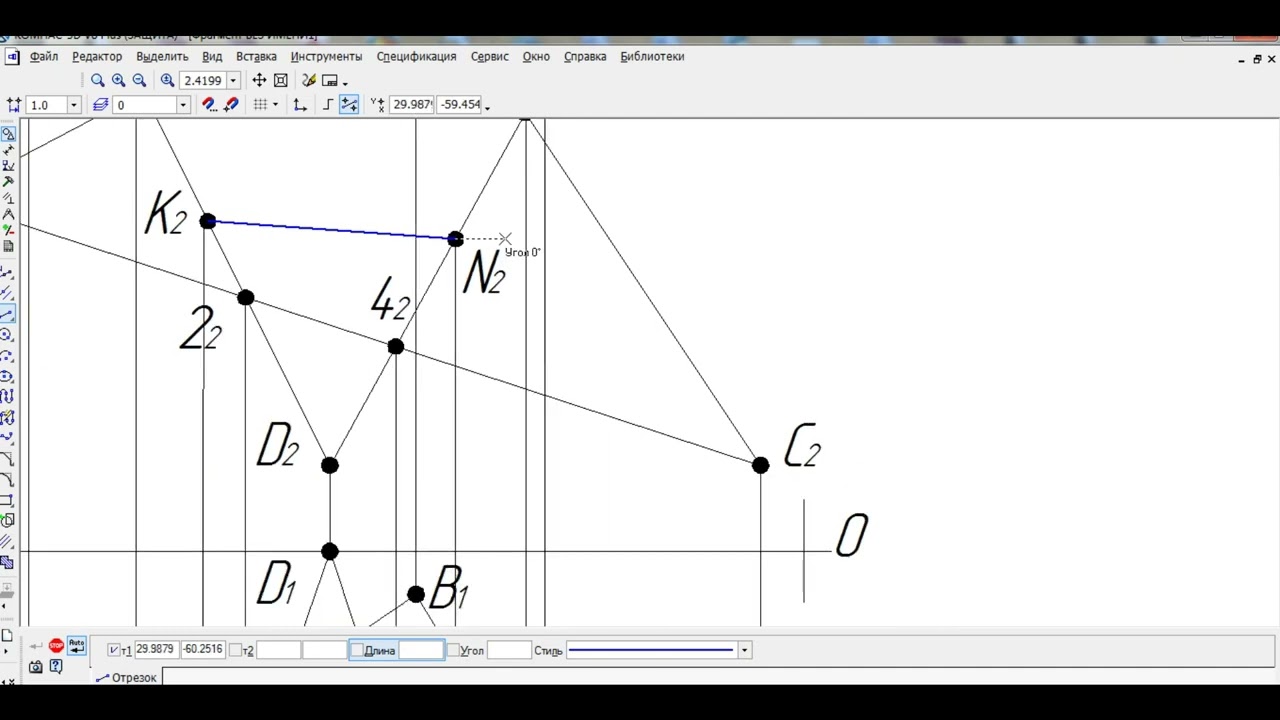Toggle the orthogonal drawing mode icon

click(328, 105)
